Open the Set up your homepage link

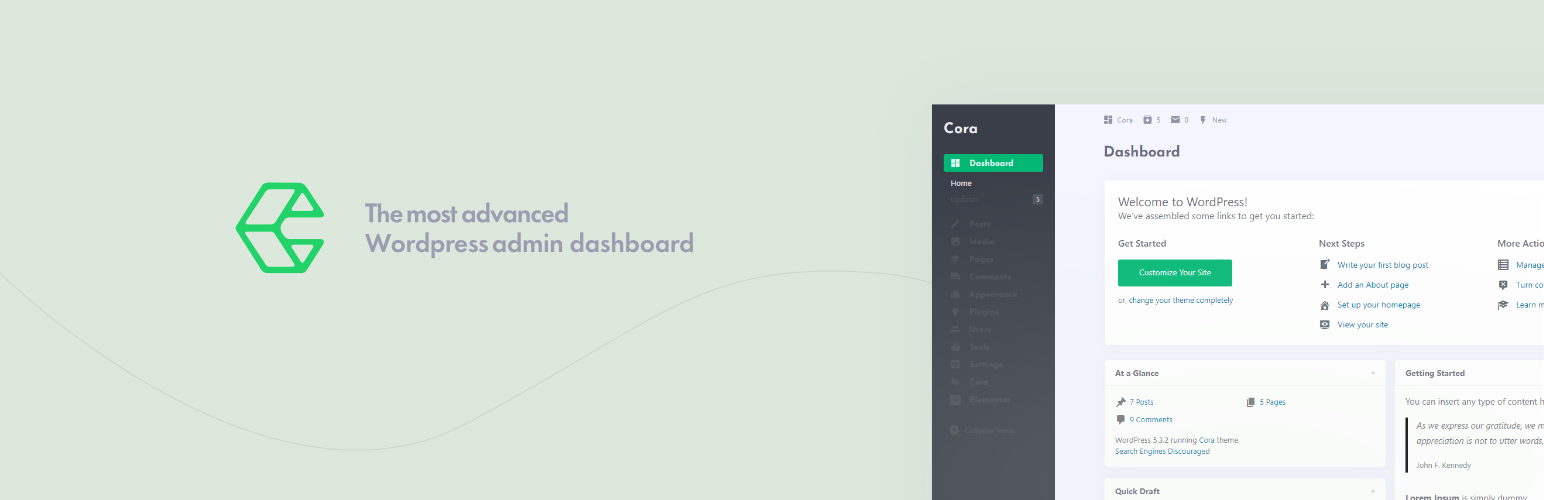pos(1379,305)
